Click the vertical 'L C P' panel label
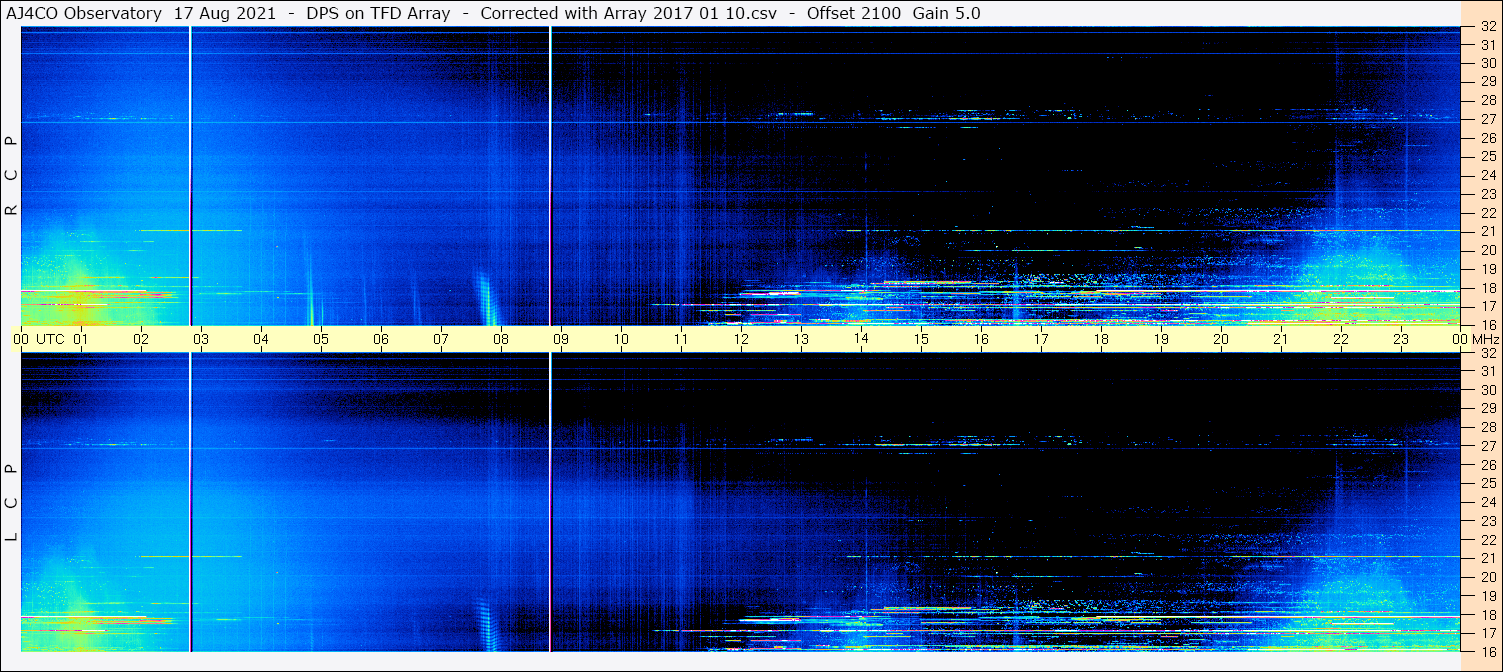The image size is (1503, 672). pos(11,504)
